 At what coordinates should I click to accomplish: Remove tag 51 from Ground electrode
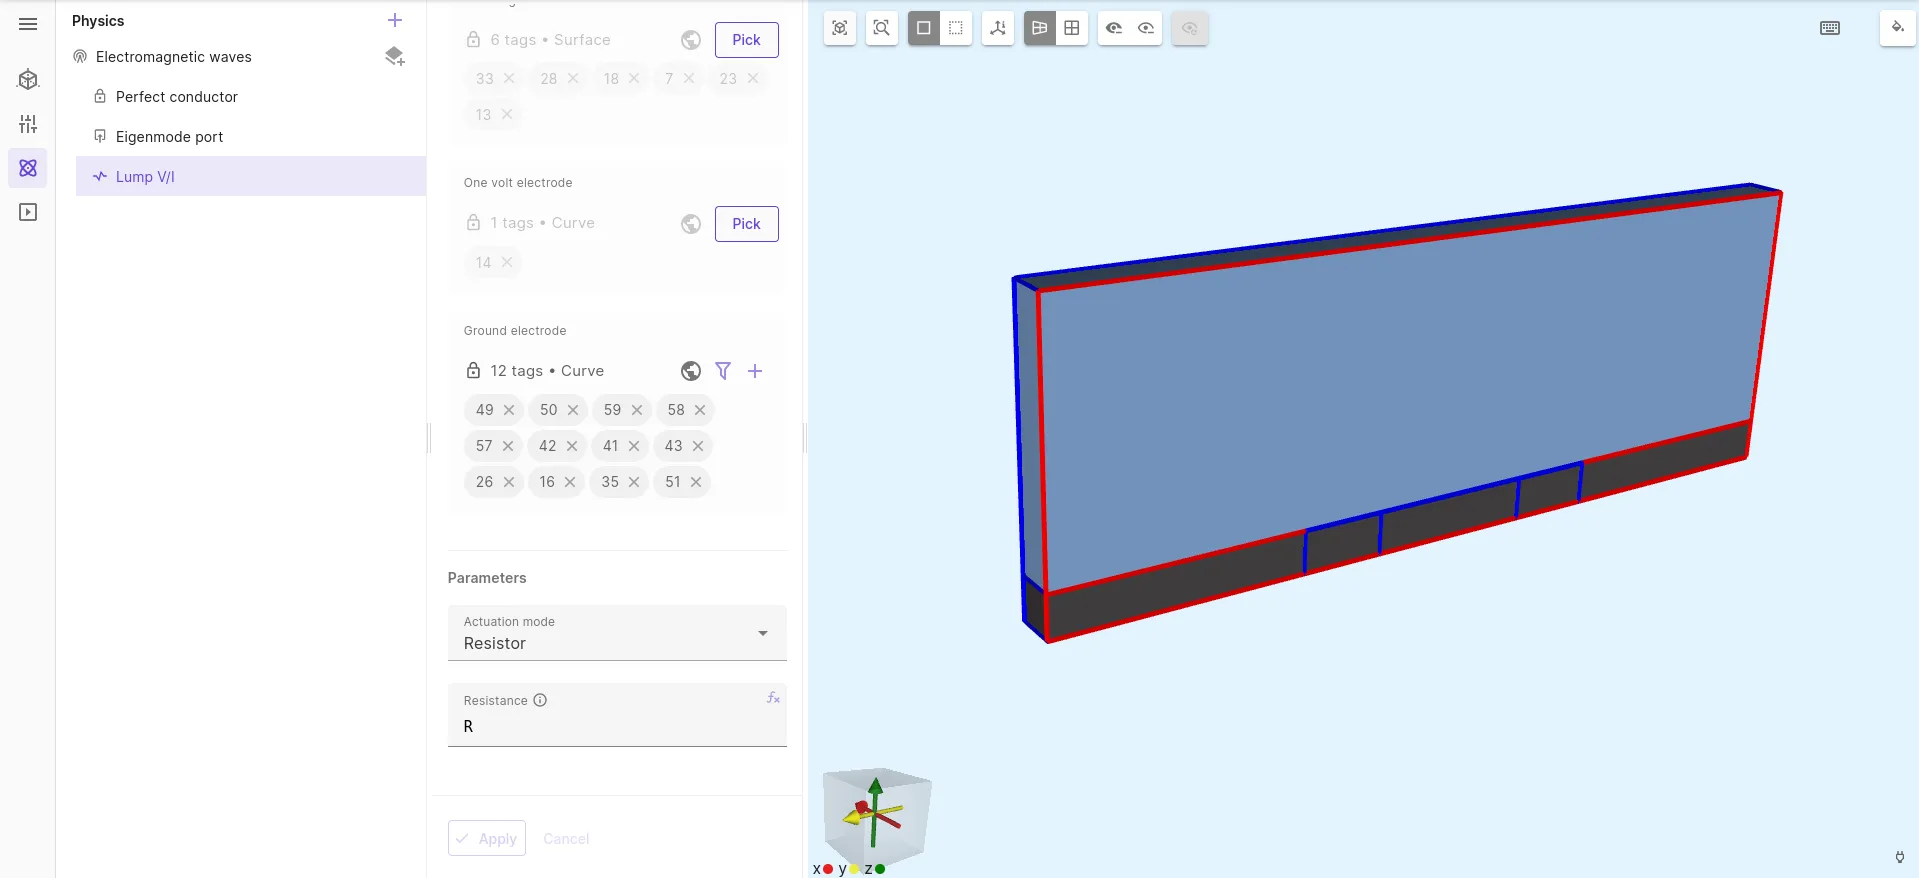tap(696, 482)
